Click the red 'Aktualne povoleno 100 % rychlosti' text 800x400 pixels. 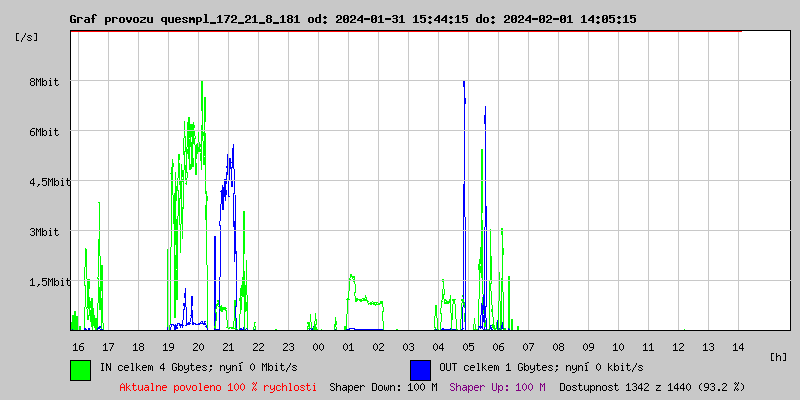click(218, 387)
